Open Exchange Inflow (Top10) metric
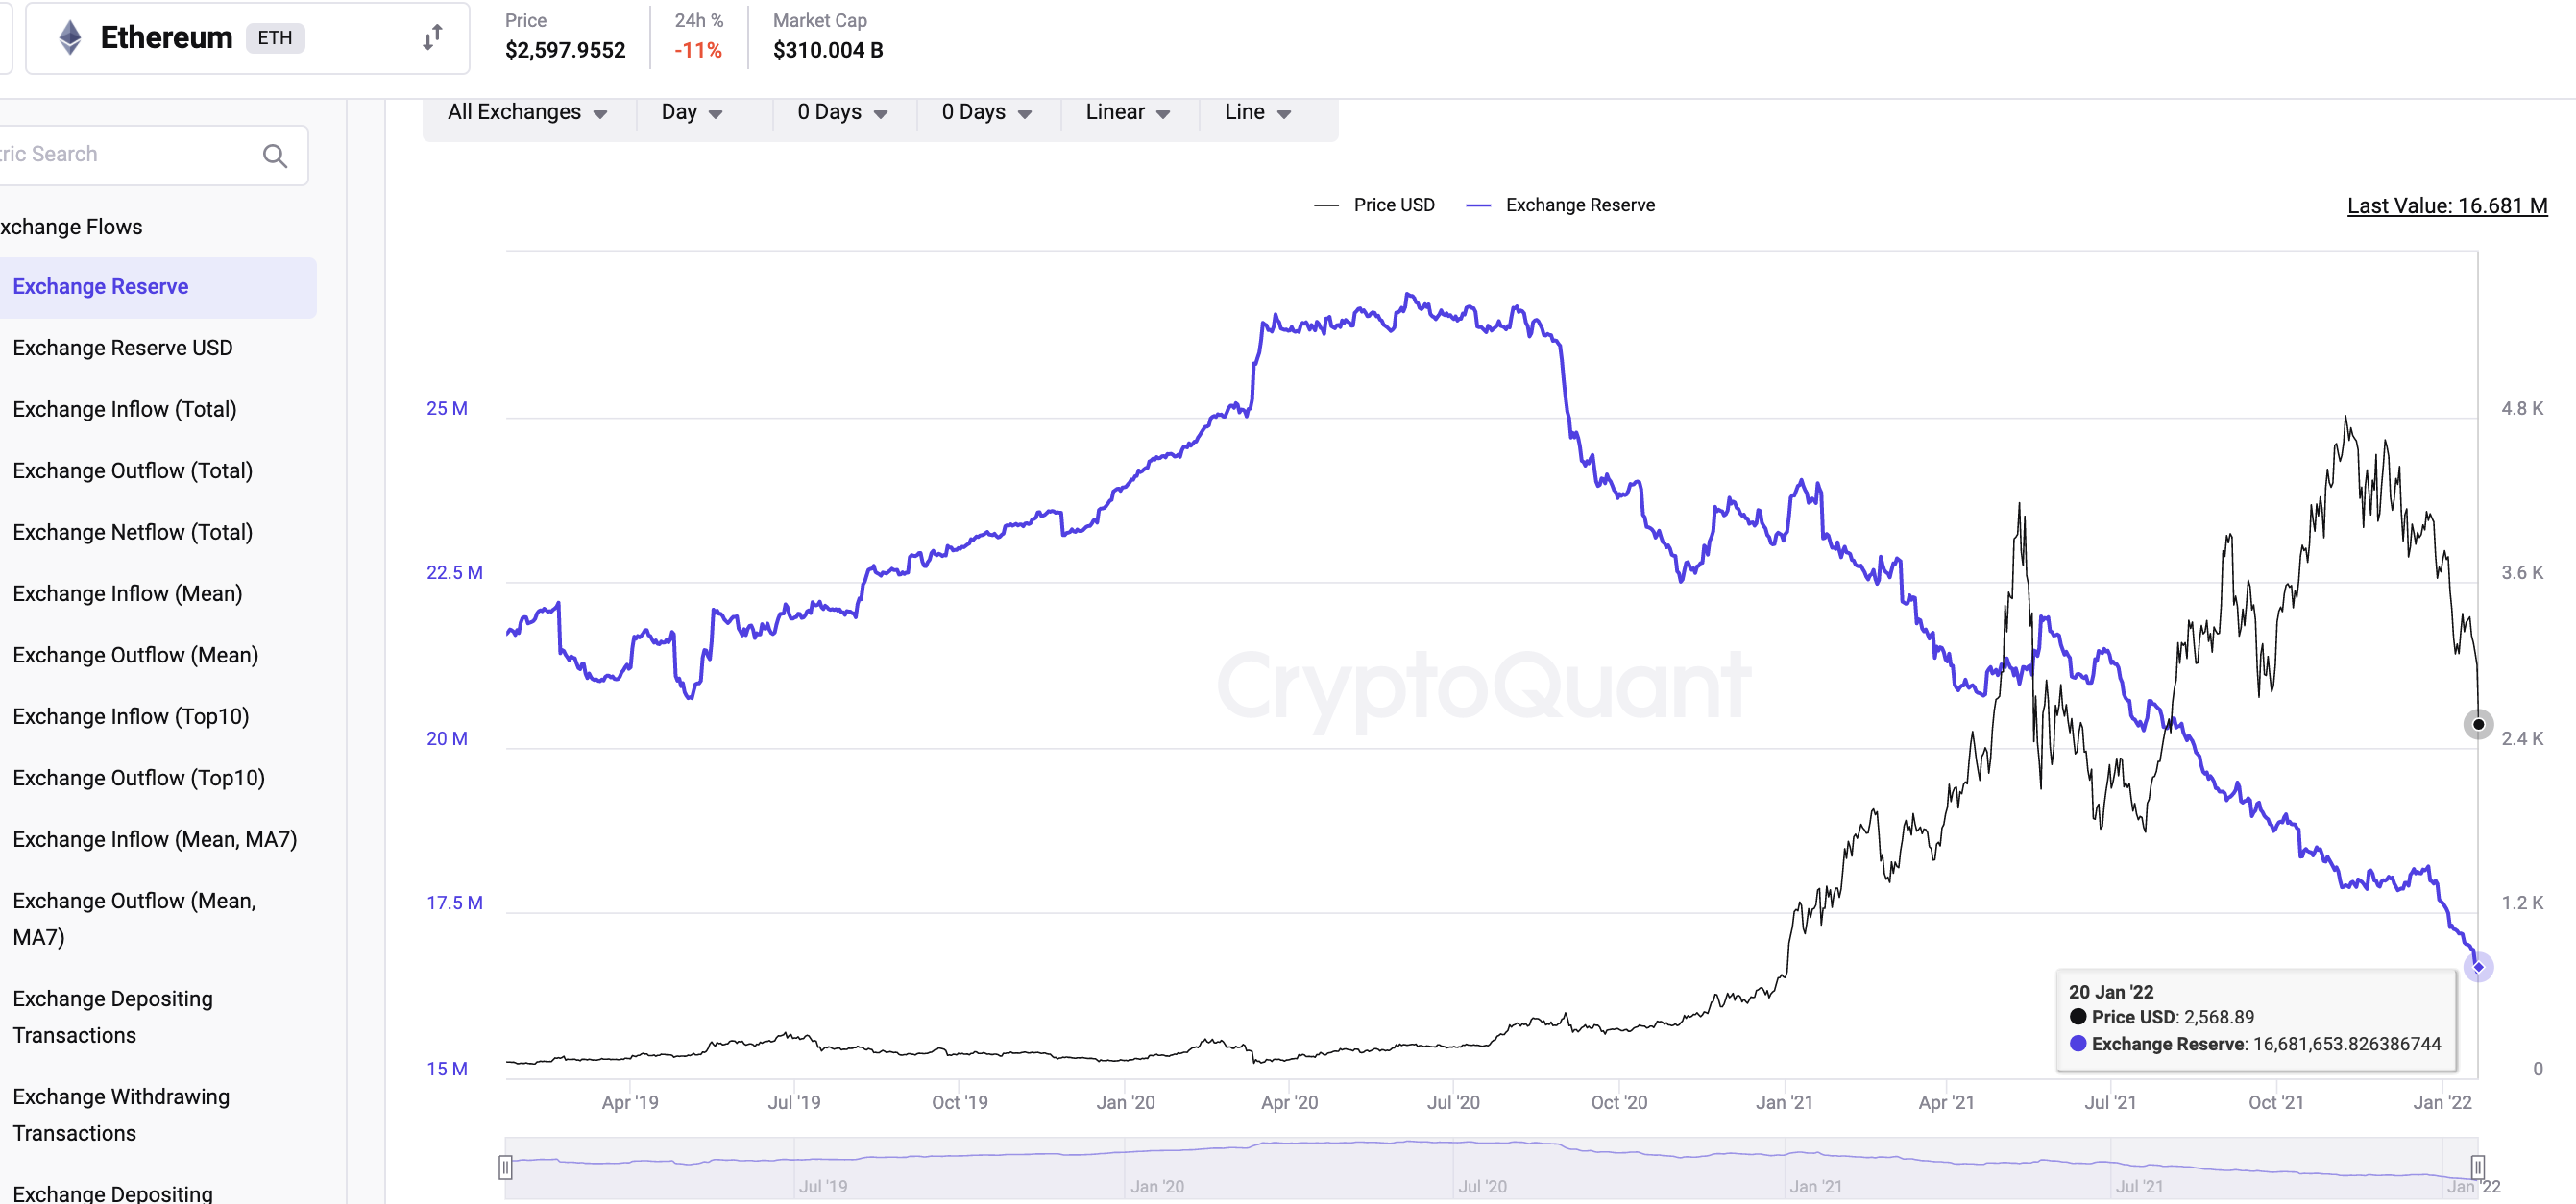This screenshot has height=1204, width=2576. [x=131, y=716]
